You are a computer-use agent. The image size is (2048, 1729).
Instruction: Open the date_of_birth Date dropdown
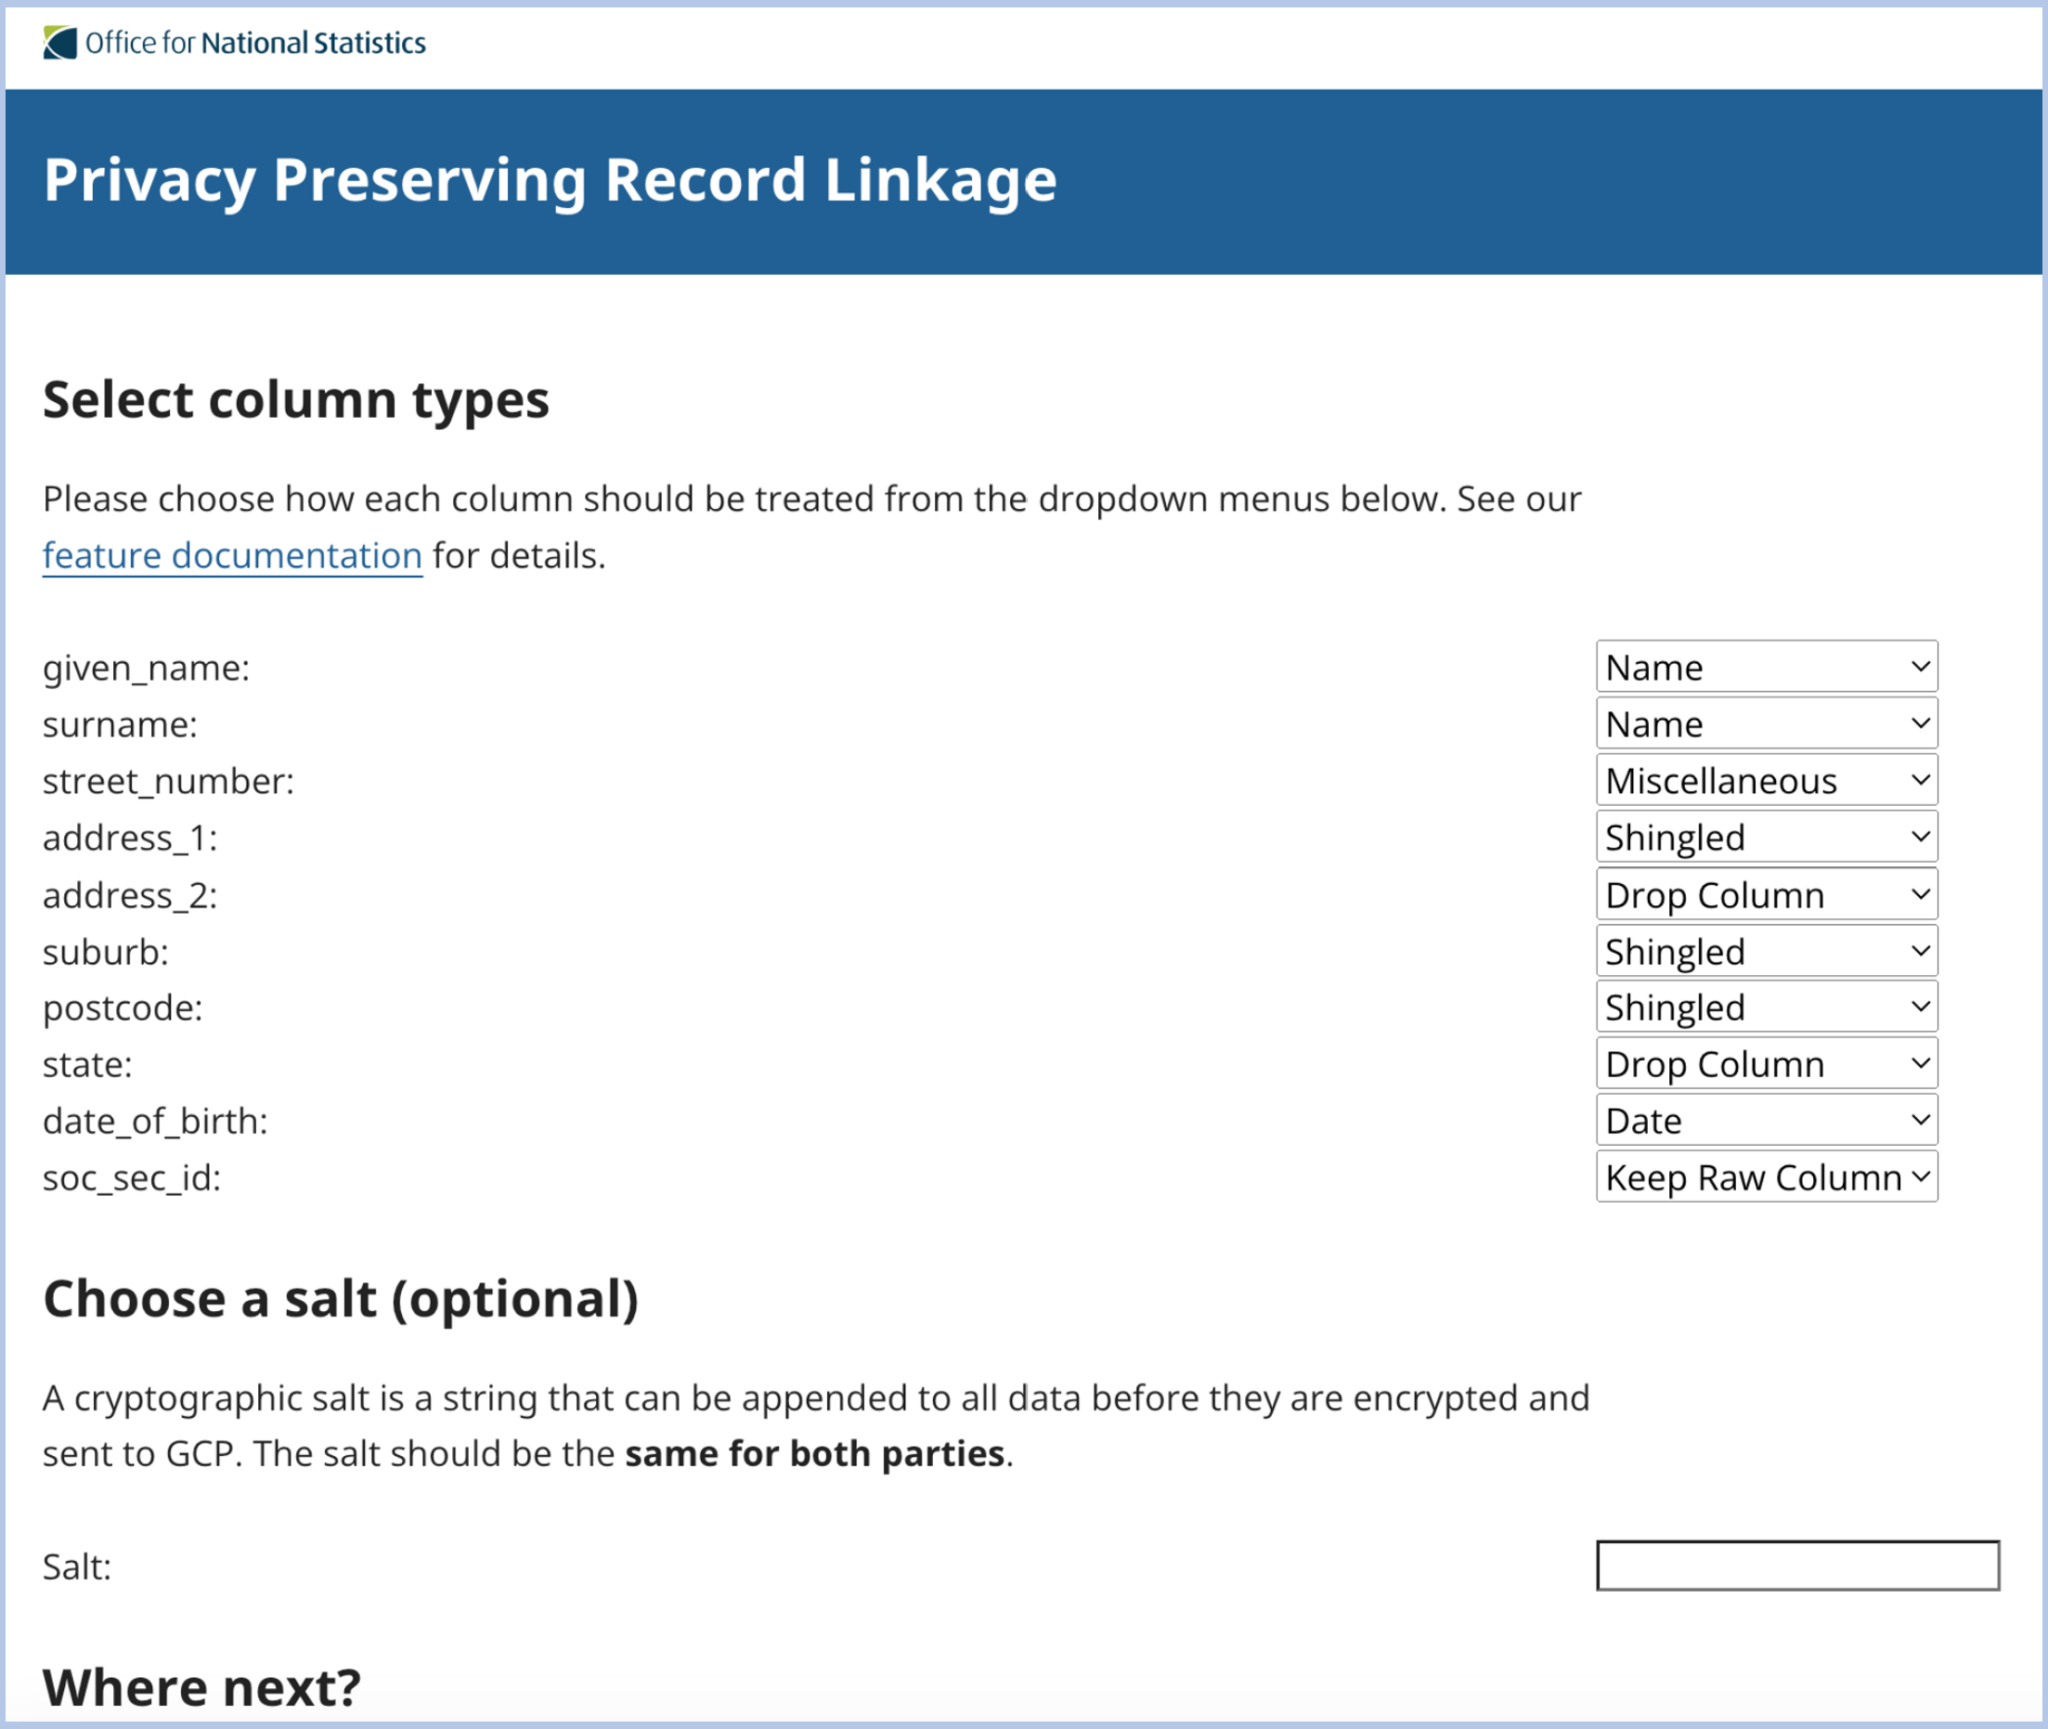click(x=1766, y=1120)
